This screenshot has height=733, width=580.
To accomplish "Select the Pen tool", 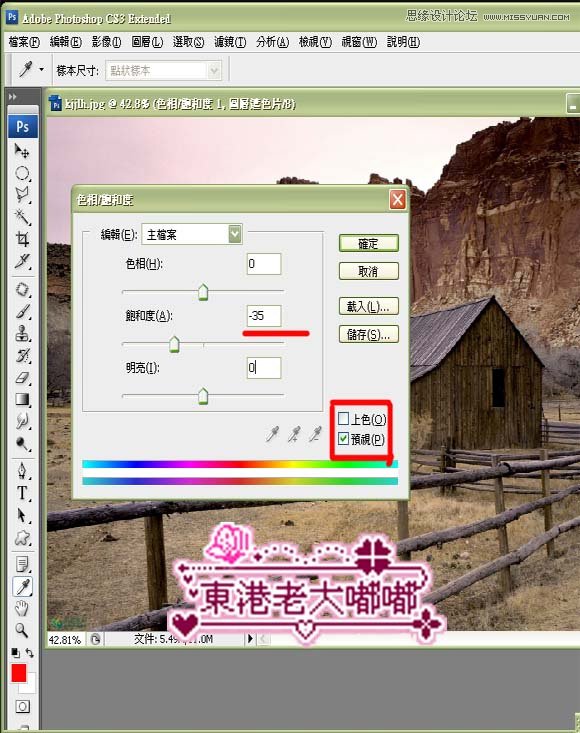I will (x=21, y=471).
